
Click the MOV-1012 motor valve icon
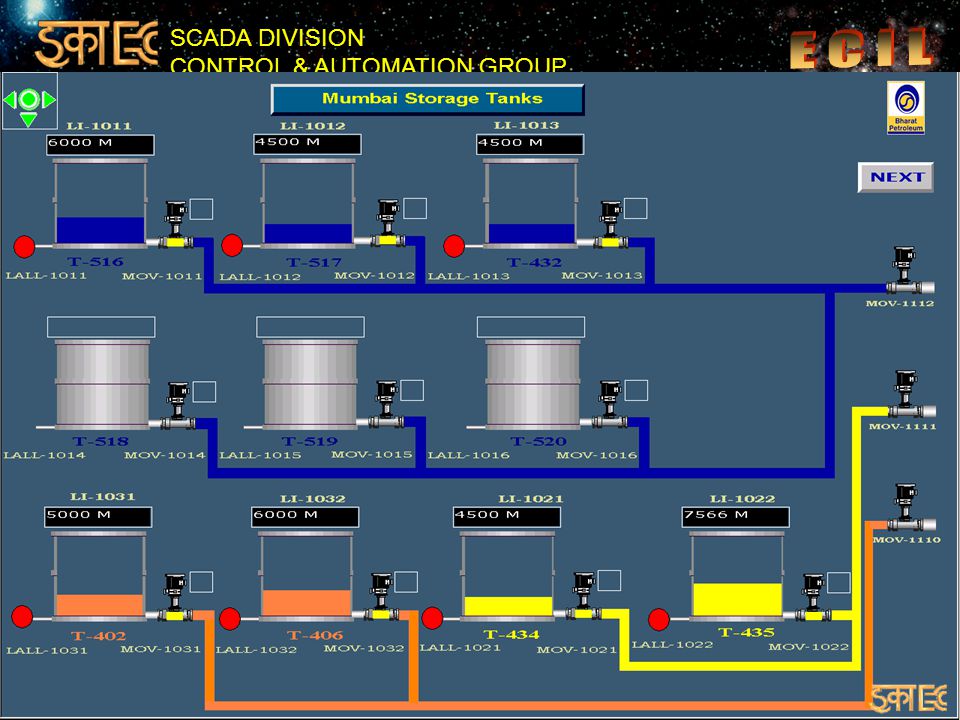(388, 223)
